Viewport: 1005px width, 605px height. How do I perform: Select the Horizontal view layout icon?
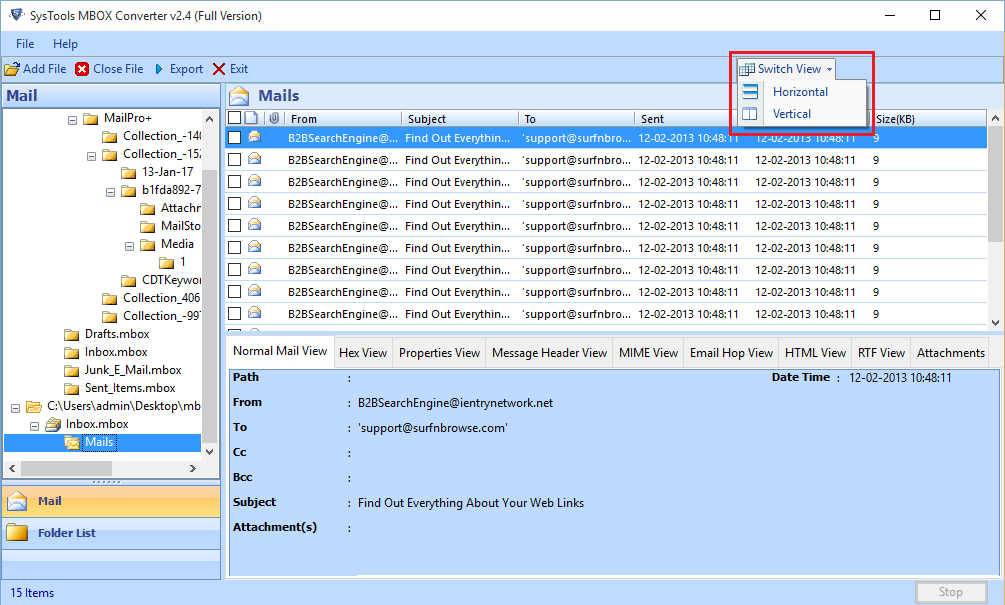pos(750,92)
